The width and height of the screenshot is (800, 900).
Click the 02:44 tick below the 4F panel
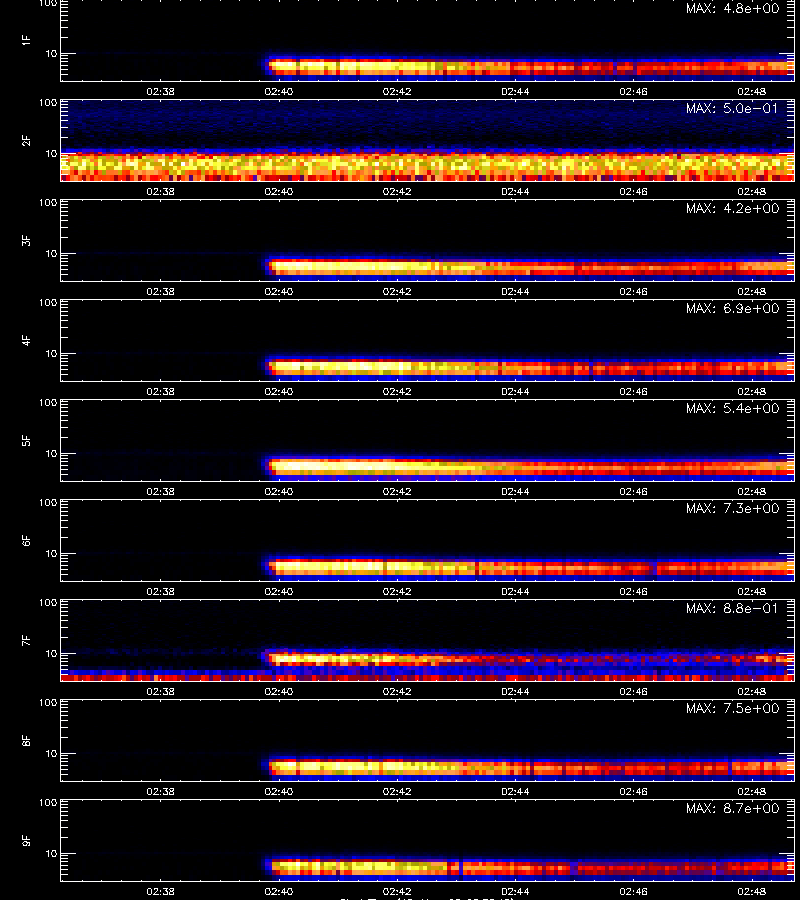[515, 391]
